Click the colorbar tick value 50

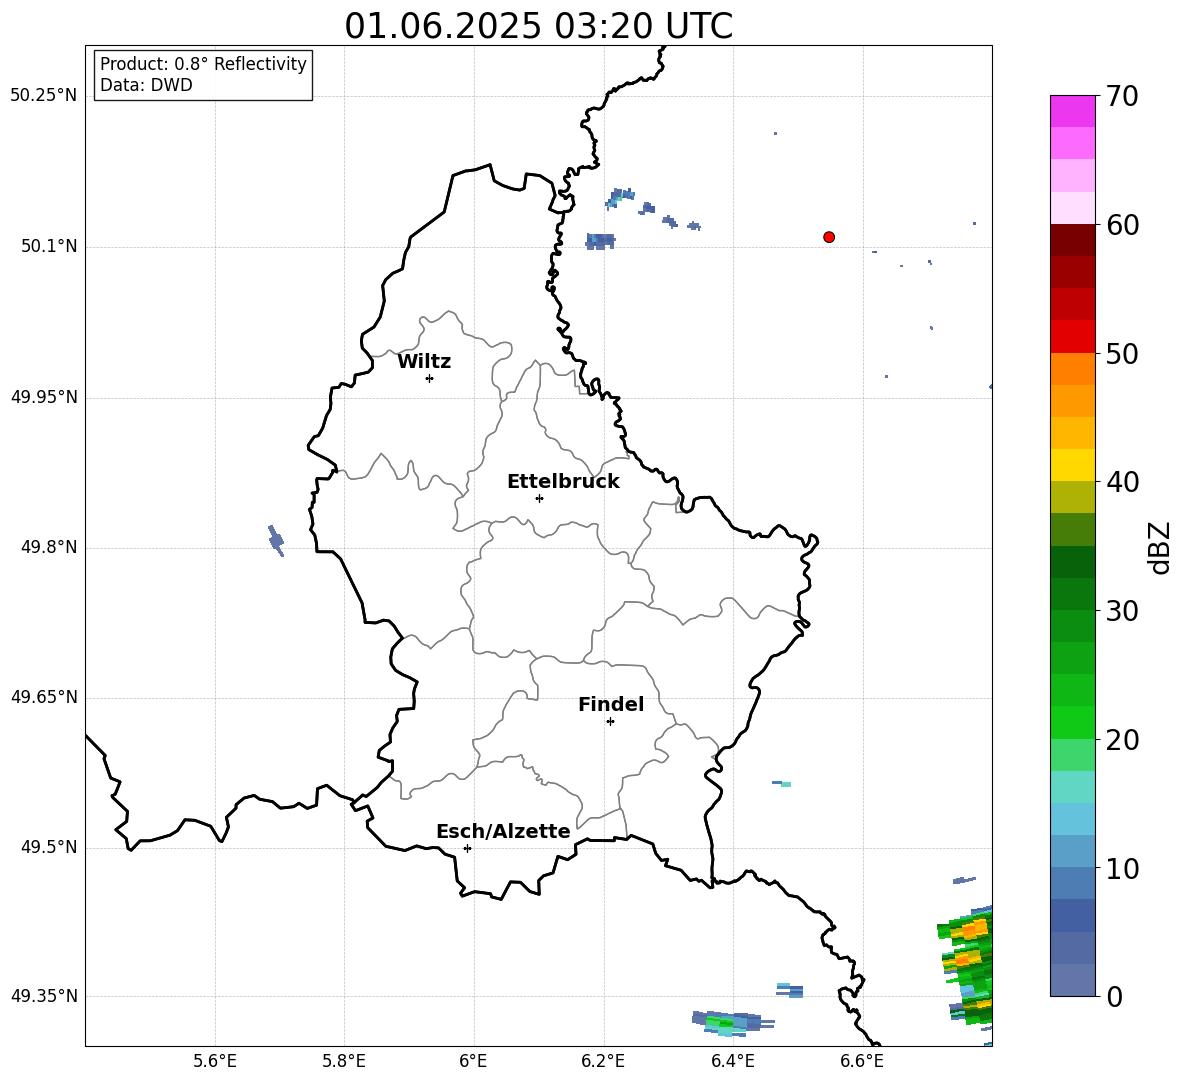click(x=1122, y=353)
